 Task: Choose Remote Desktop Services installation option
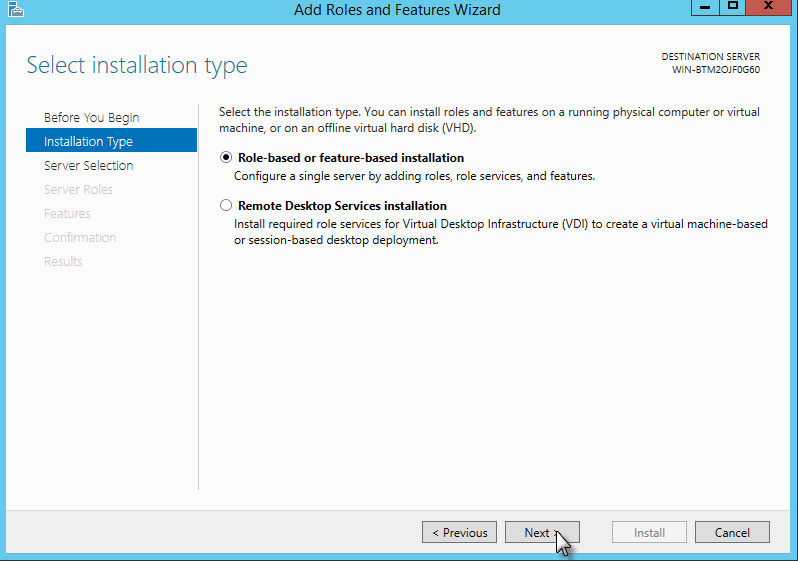(226, 206)
